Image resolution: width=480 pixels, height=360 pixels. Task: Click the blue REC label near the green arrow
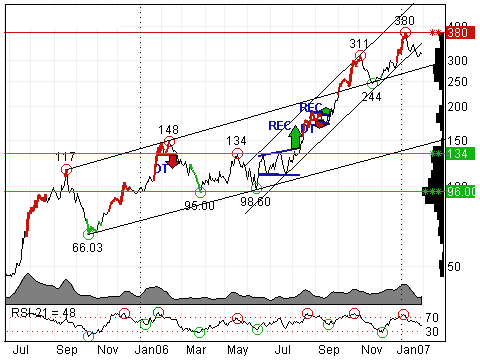click(x=280, y=126)
